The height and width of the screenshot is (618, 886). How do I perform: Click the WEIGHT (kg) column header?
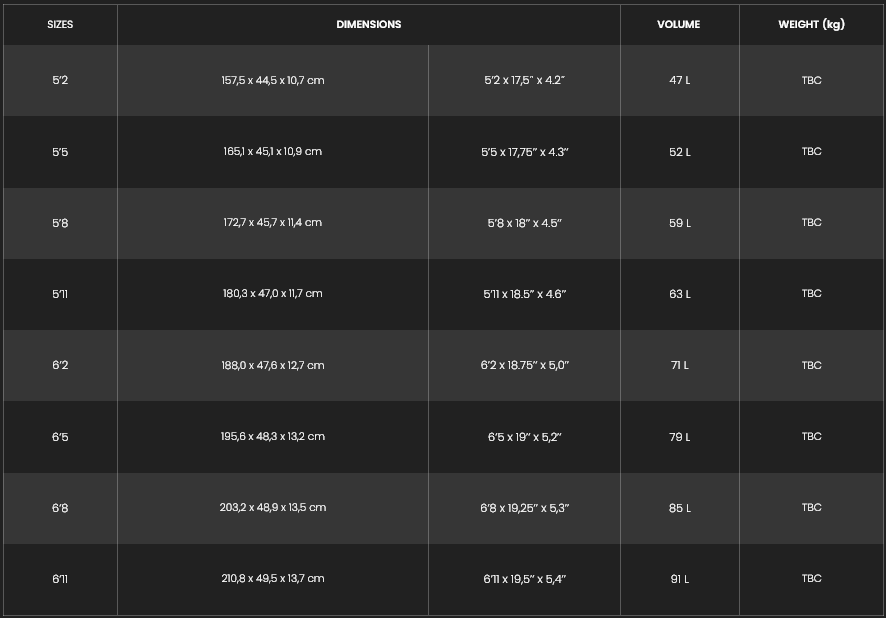811,24
